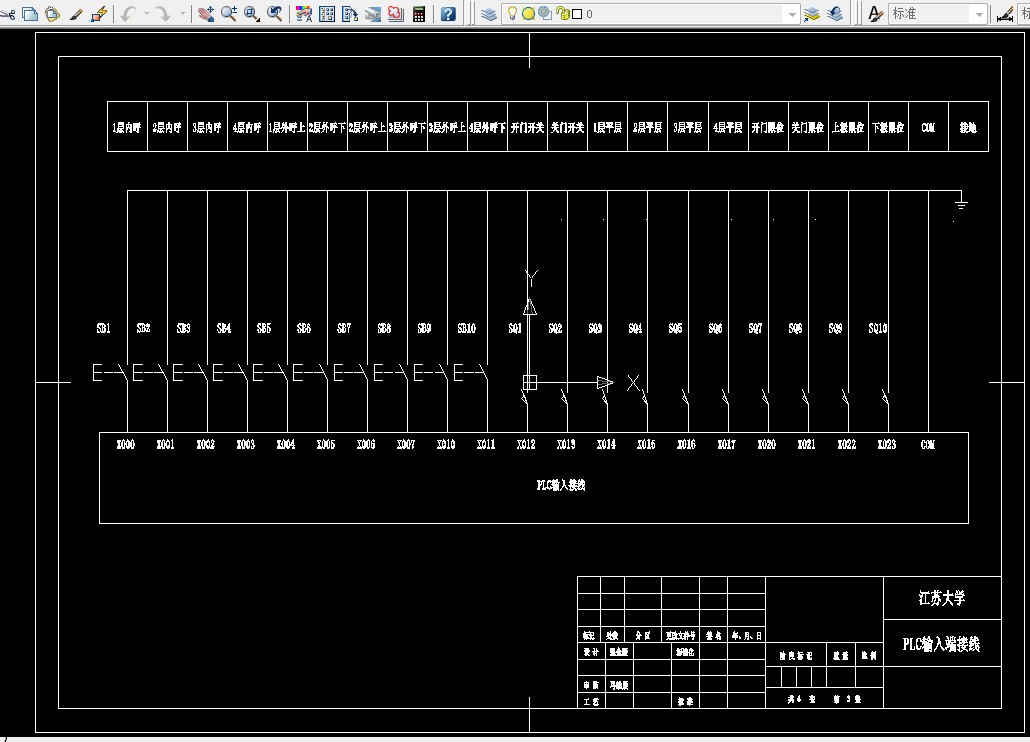Select the 江苏大学 title block text
Viewport: 1030px width, 742px height.
coord(941,598)
